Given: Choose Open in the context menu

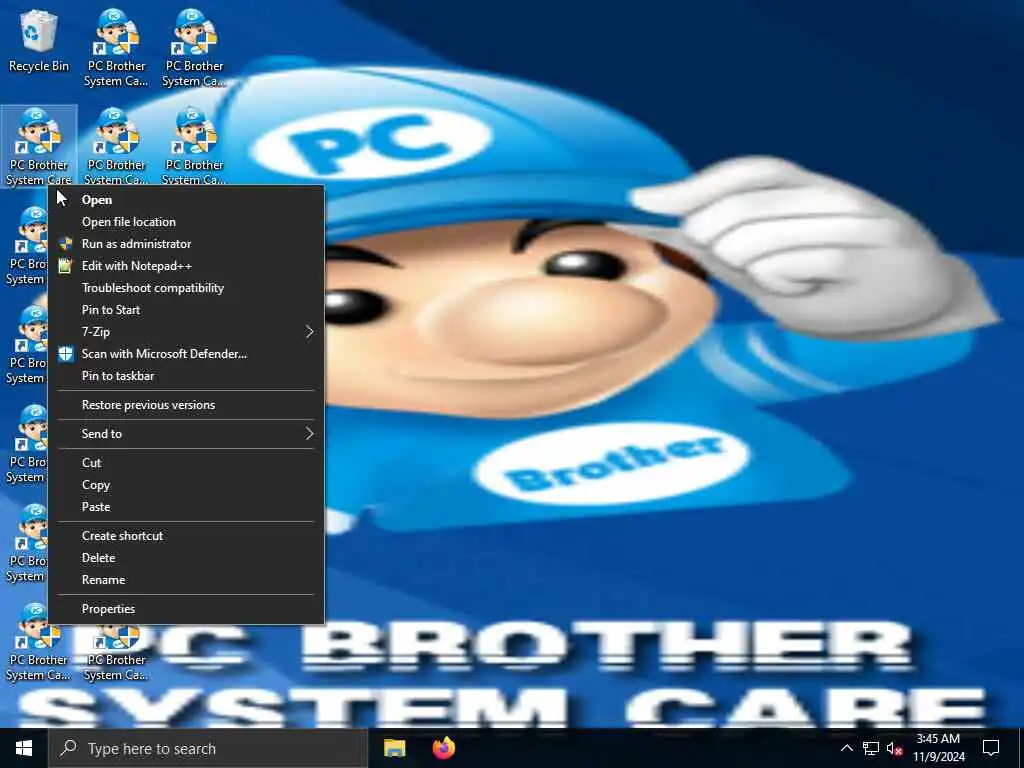Looking at the screenshot, I should coord(186,200).
